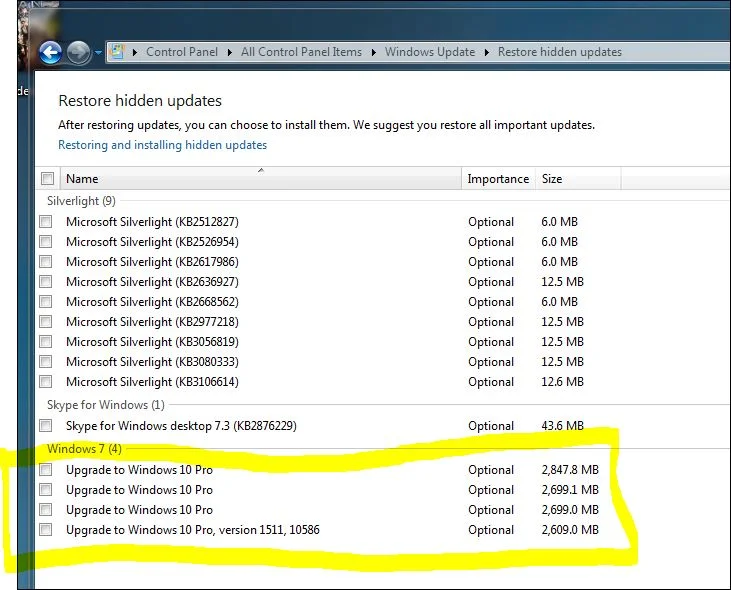Check Microsoft Silverlight (KB2636927)
This screenshot has width=731, height=590.
[46, 281]
